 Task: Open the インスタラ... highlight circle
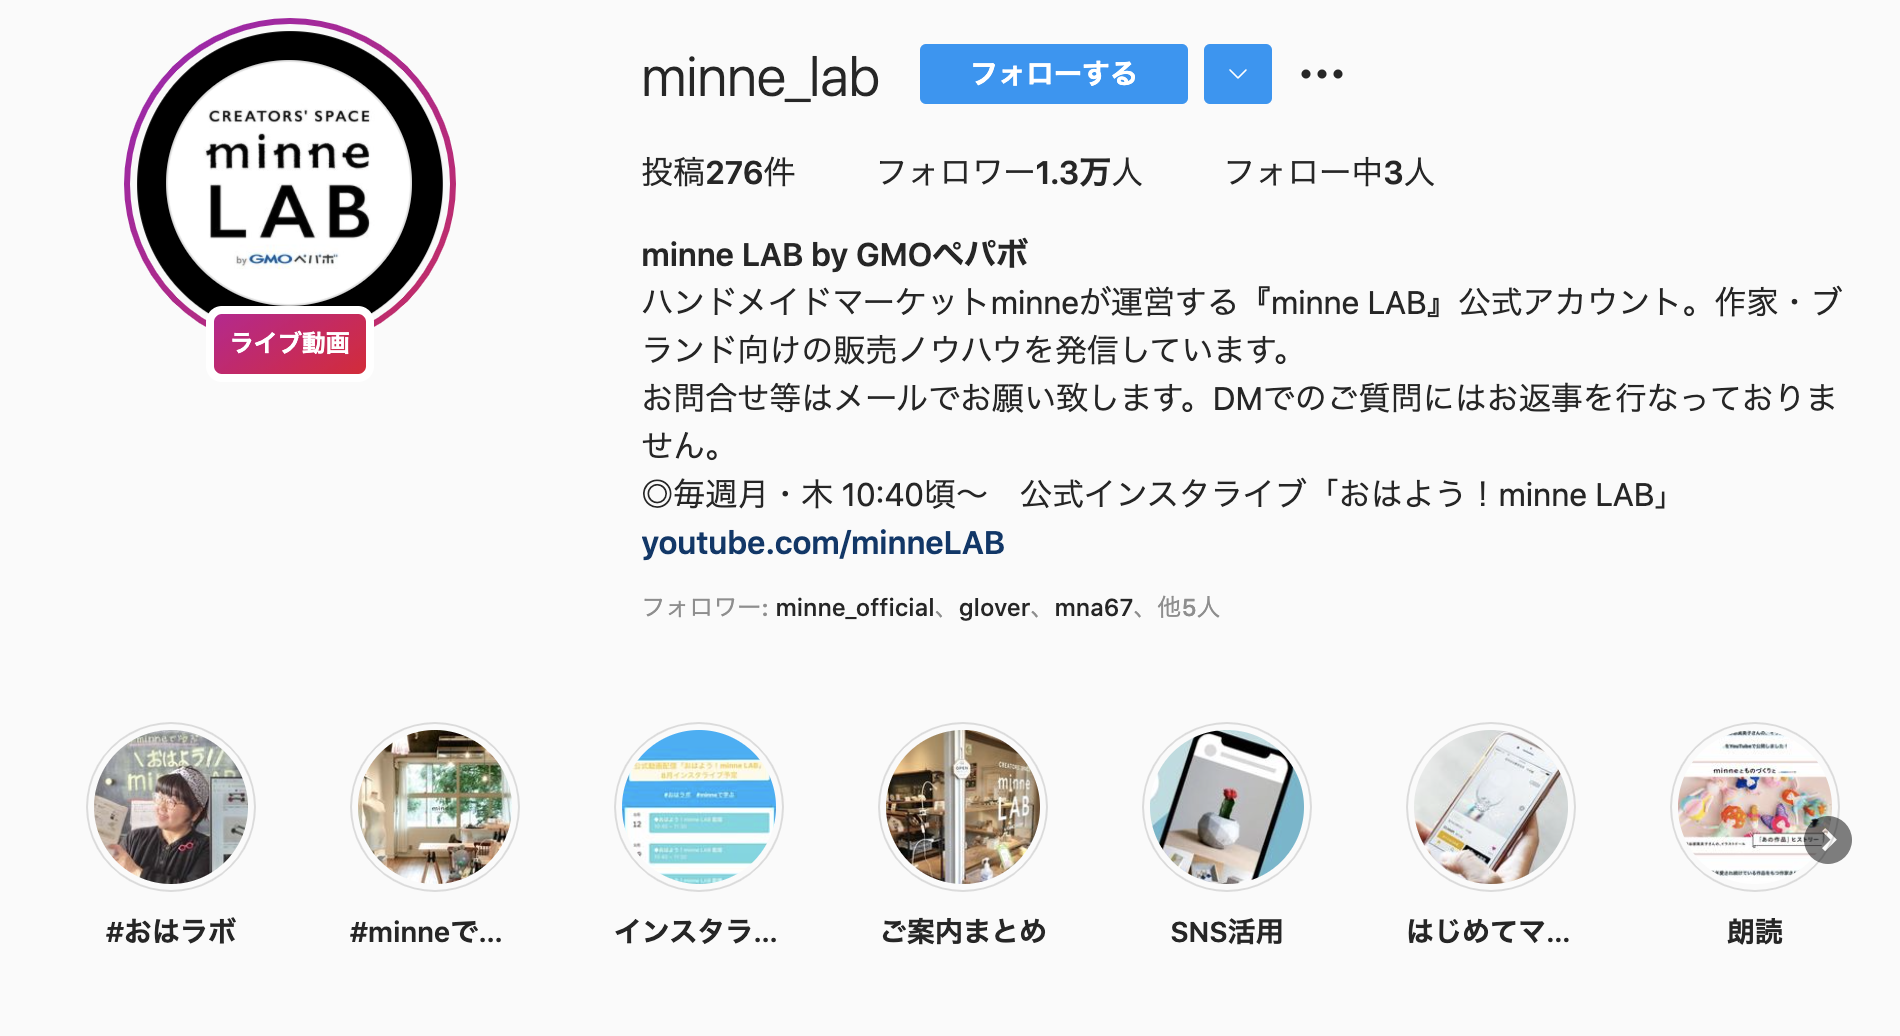click(699, 807)
